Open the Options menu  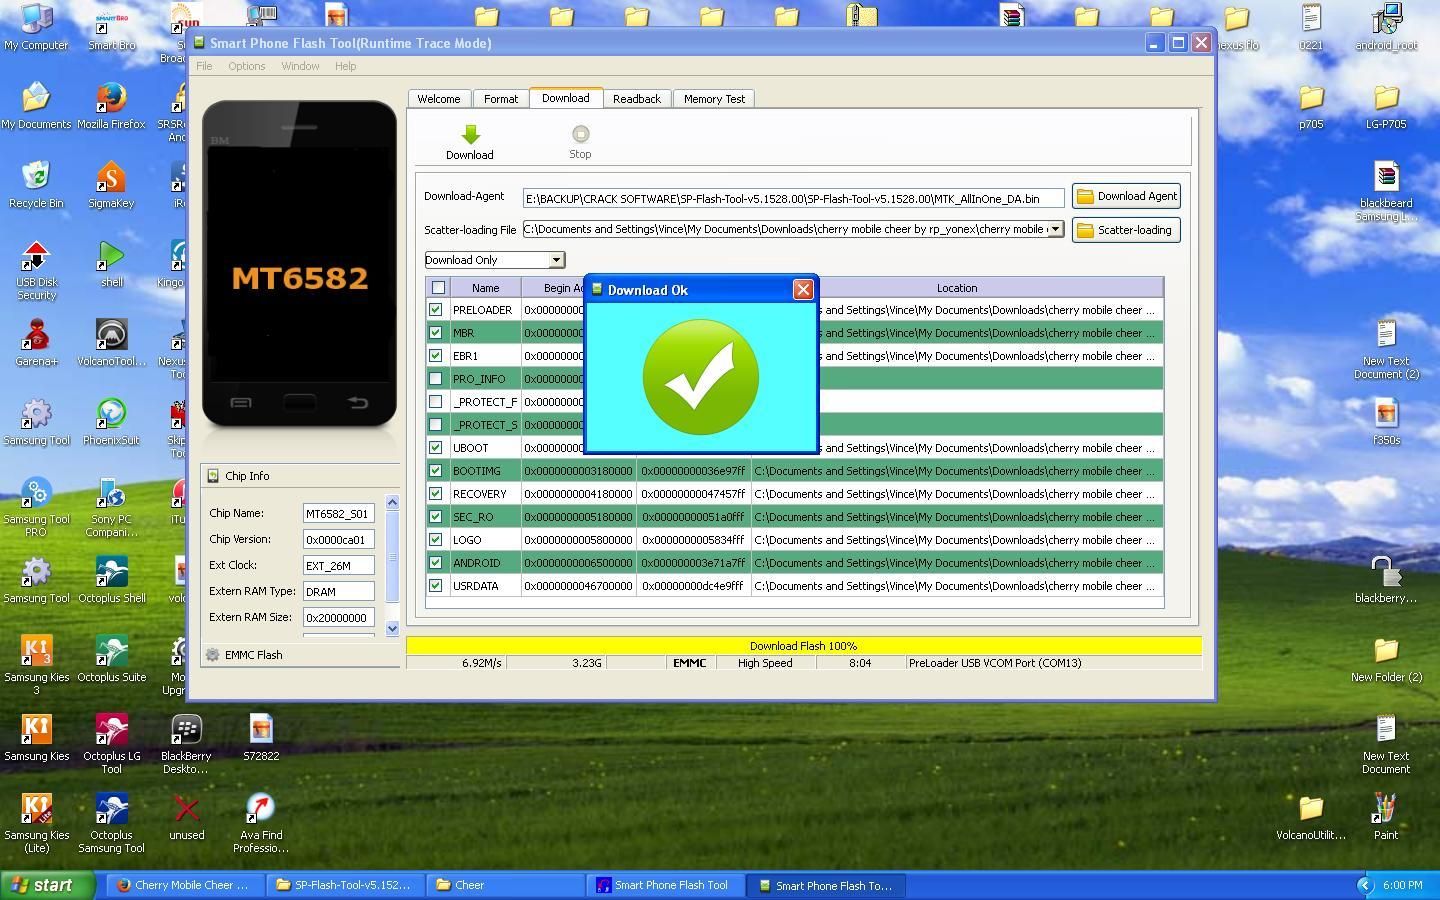click(246, 66)
